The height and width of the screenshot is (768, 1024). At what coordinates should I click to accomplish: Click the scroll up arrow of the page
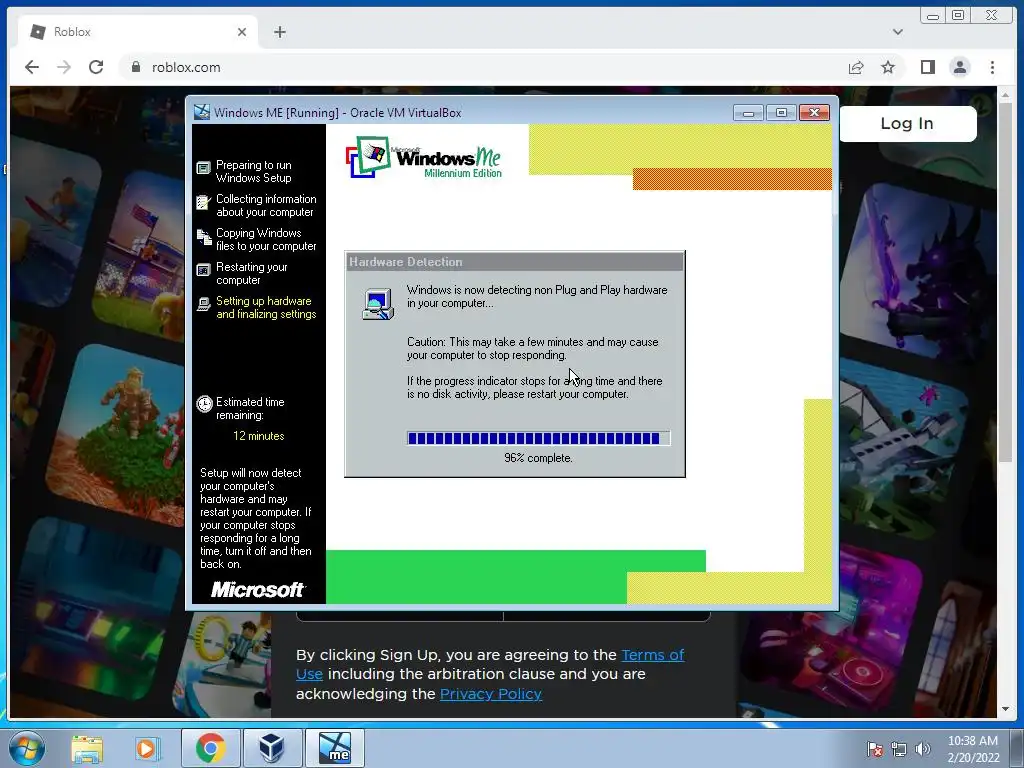1005,95
